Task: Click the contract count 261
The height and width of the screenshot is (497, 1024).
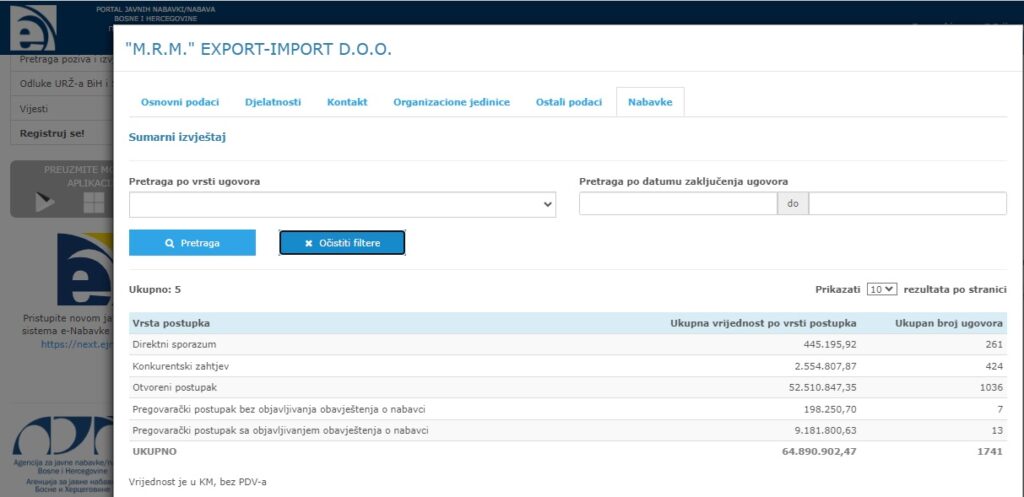Action: tap(995, 345)
